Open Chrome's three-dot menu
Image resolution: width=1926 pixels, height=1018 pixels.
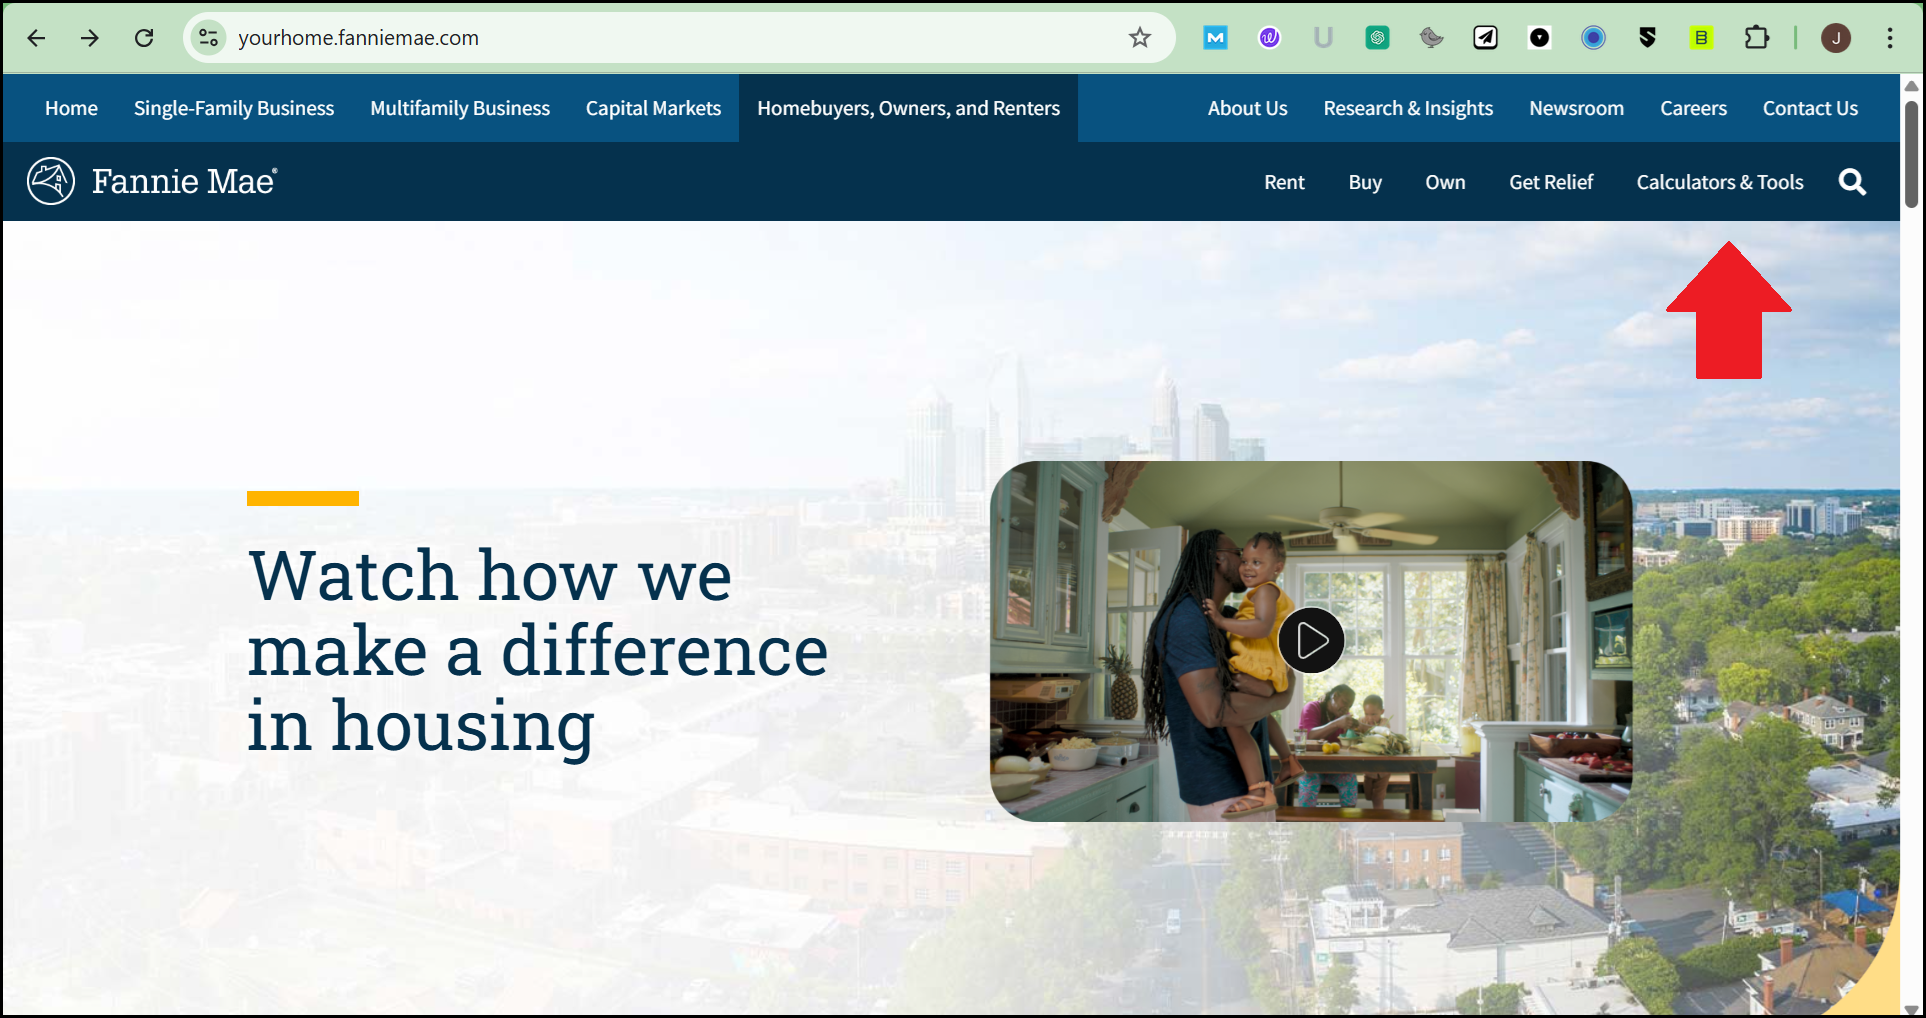[1890, 38]
